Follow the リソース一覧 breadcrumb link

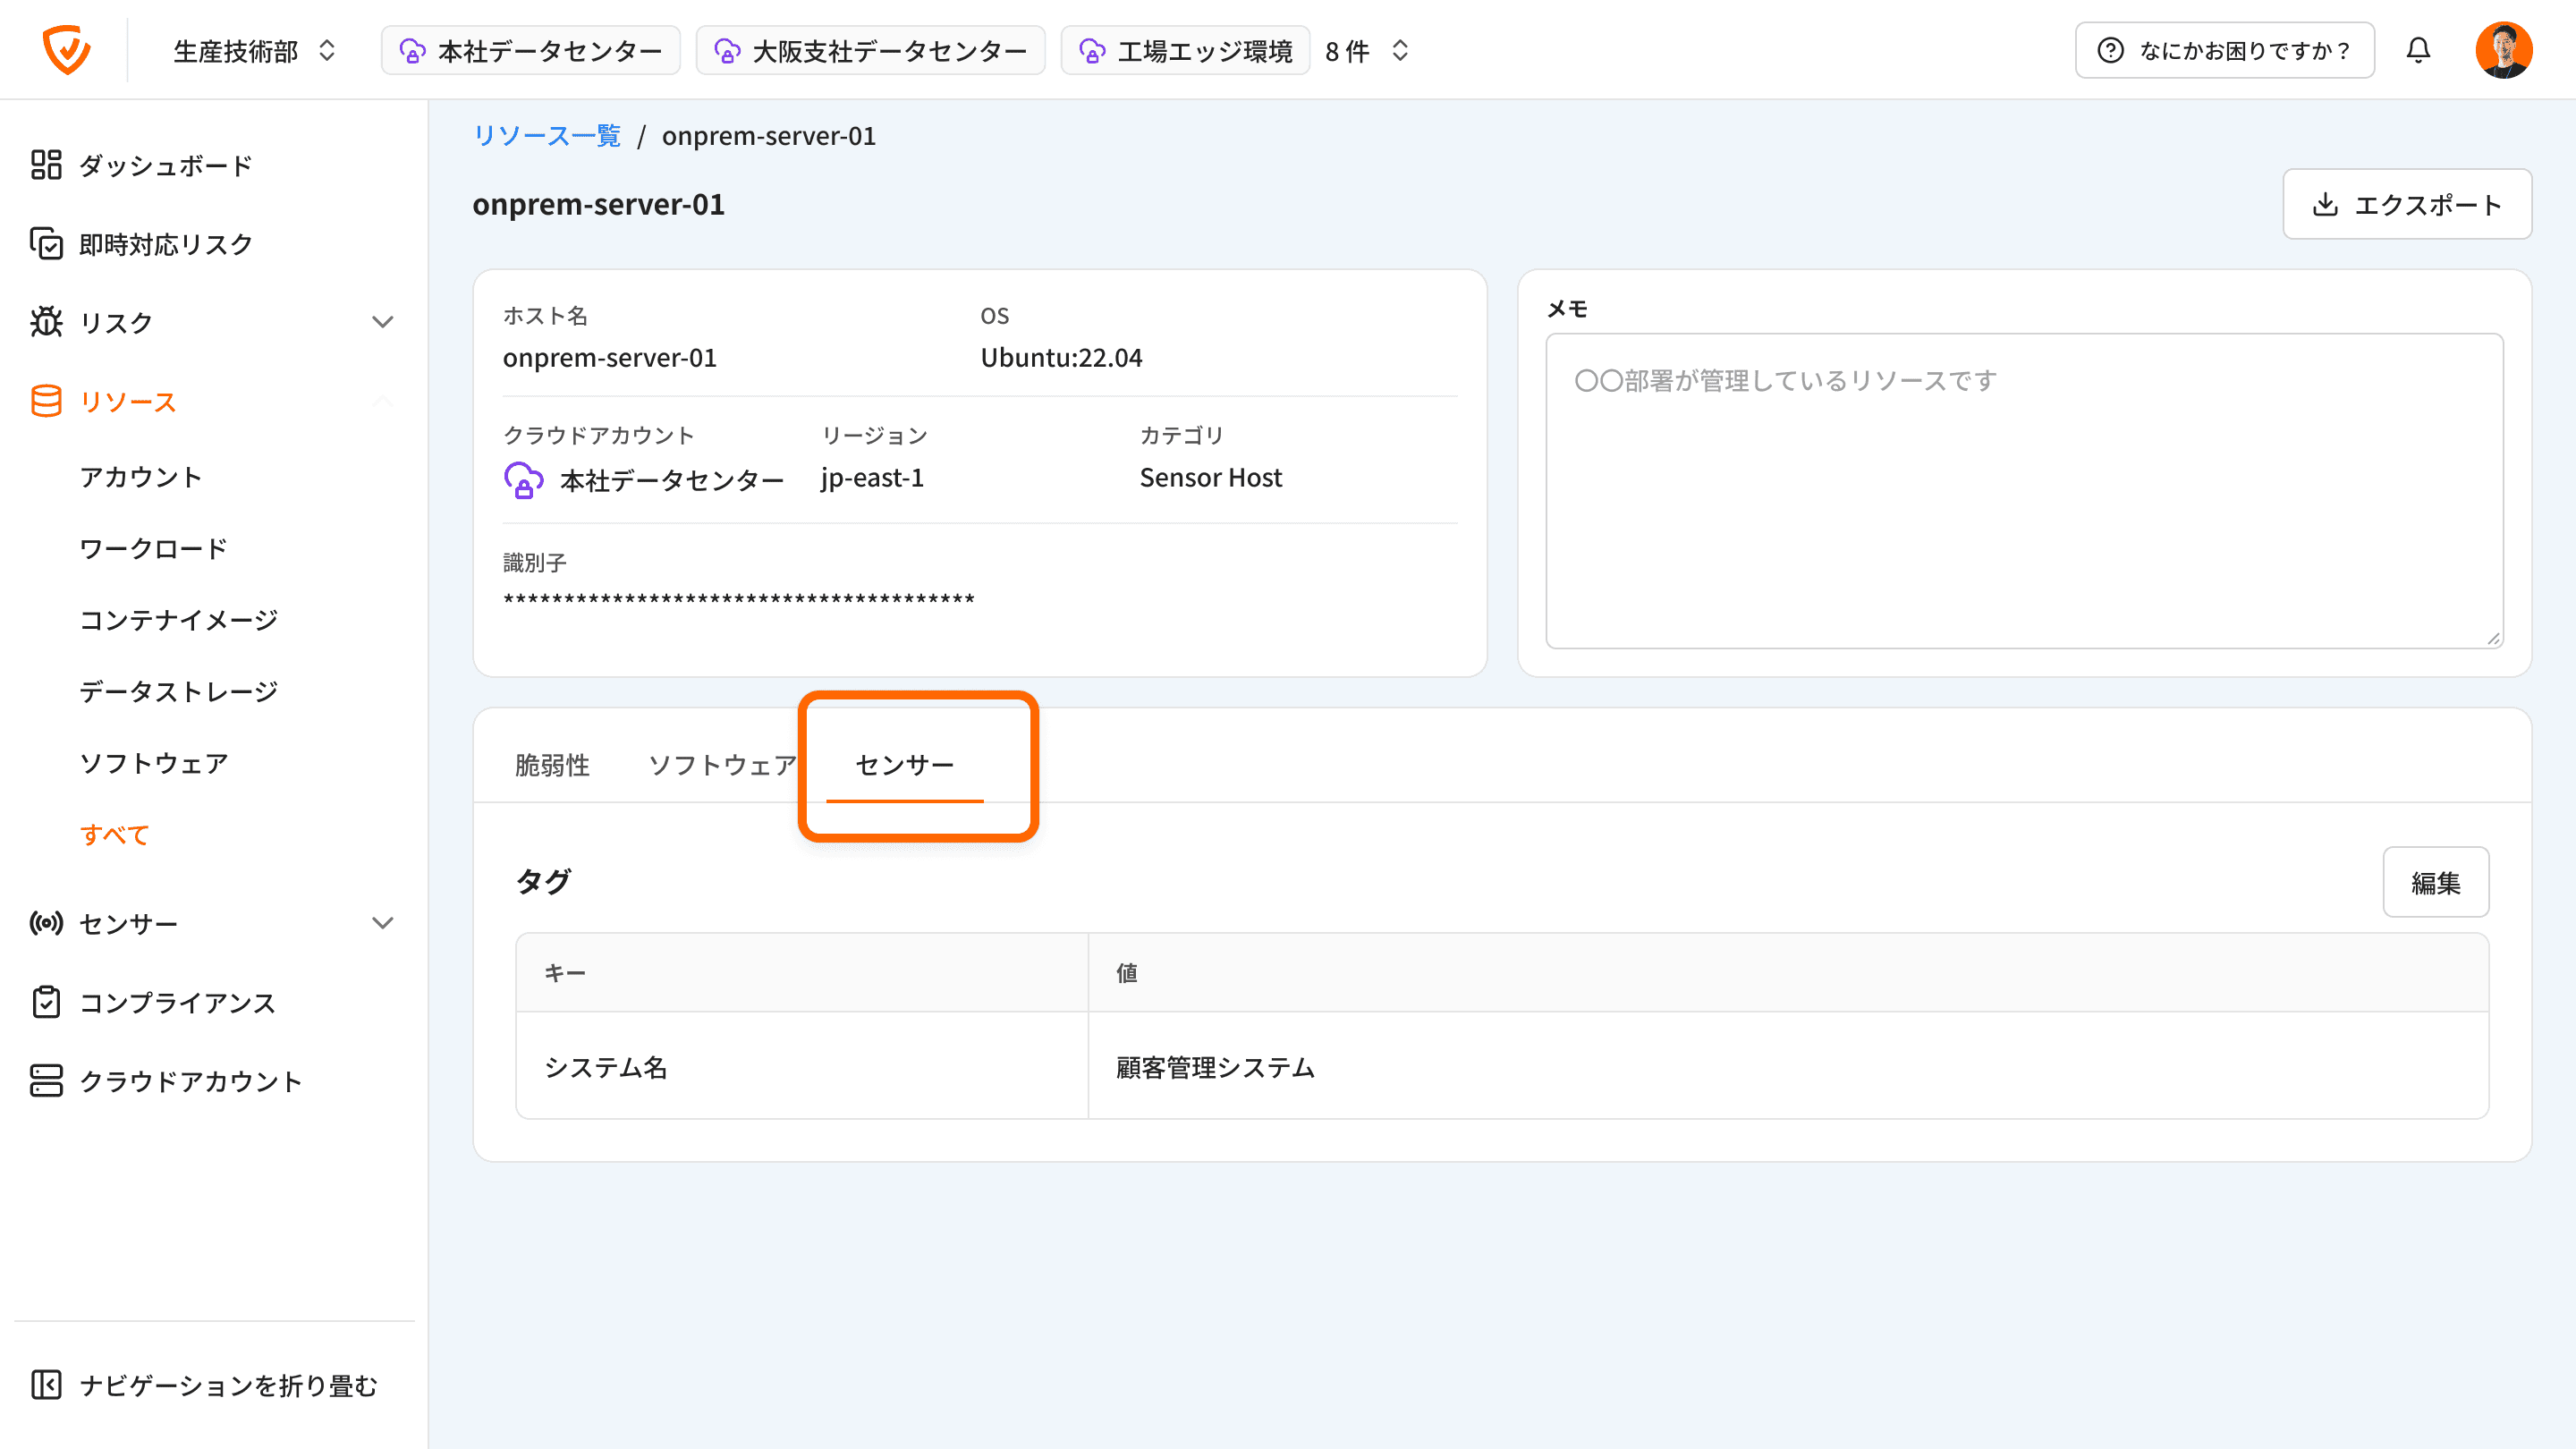[x=547, y=136]
